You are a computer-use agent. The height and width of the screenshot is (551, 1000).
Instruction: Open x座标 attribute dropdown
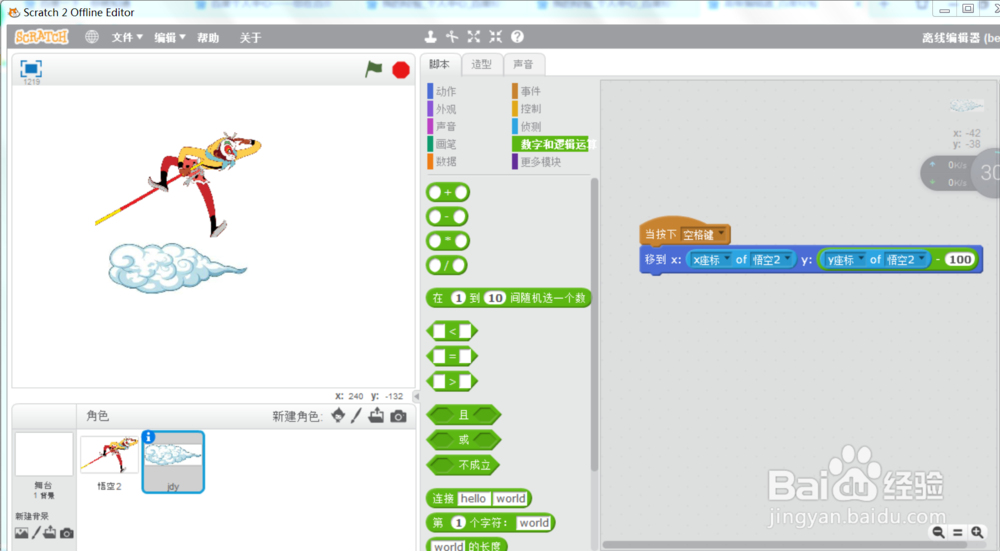click(711, 260)
